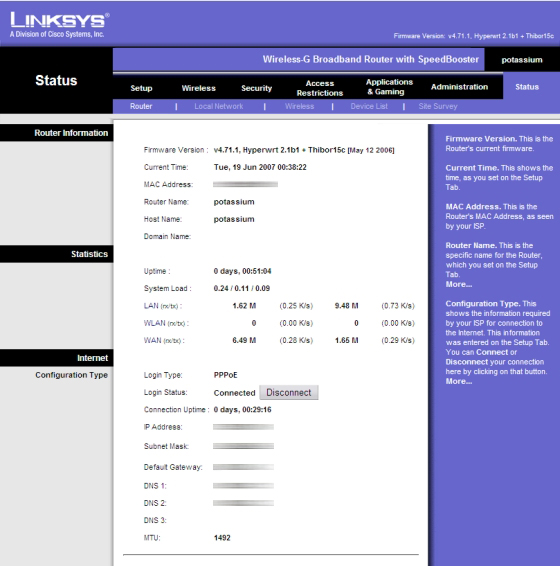Select the Status tab
The height and width of the screenshot is (566, 560).
527,87
